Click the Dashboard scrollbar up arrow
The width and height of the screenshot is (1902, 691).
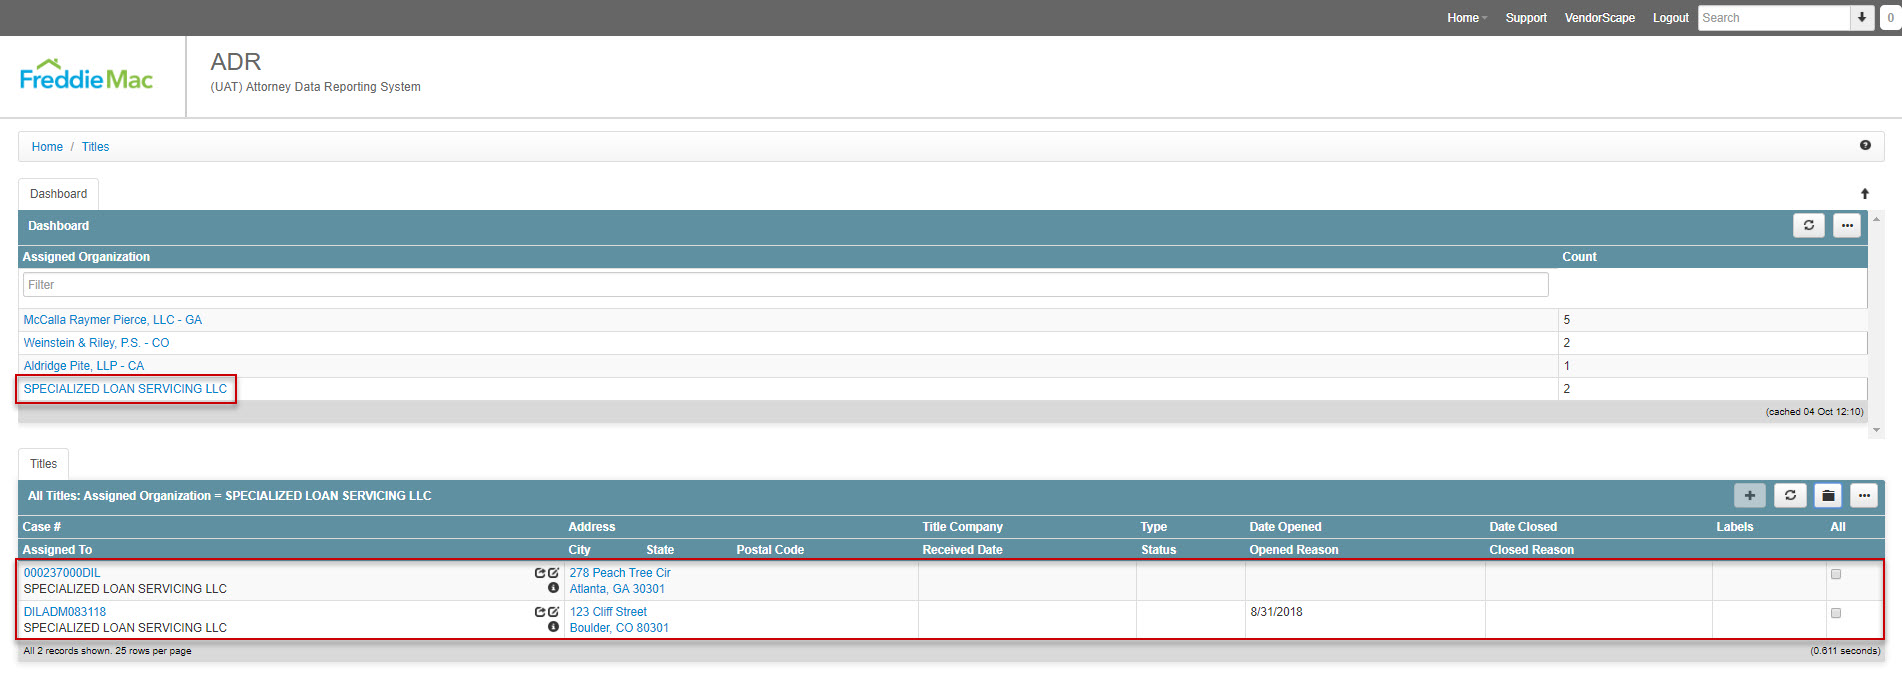(1876, 219)
